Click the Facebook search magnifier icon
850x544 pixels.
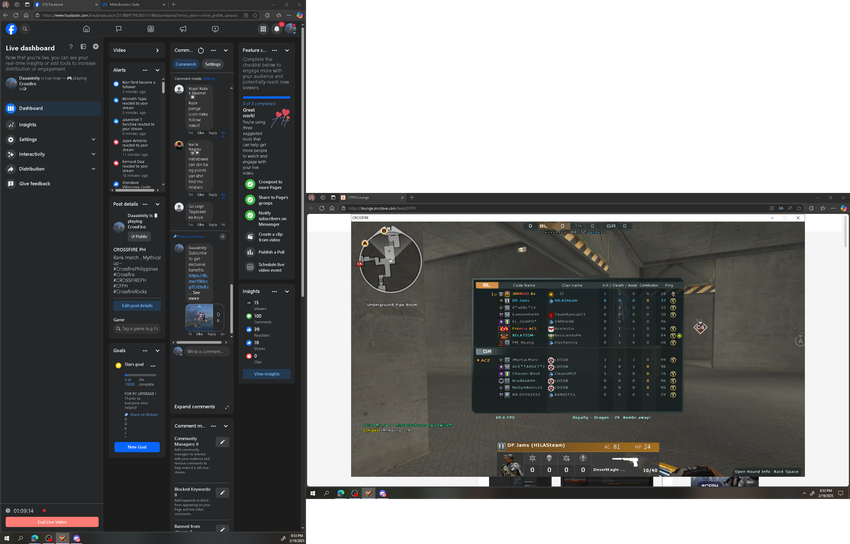pyautogui.click(x=25, y=29)
